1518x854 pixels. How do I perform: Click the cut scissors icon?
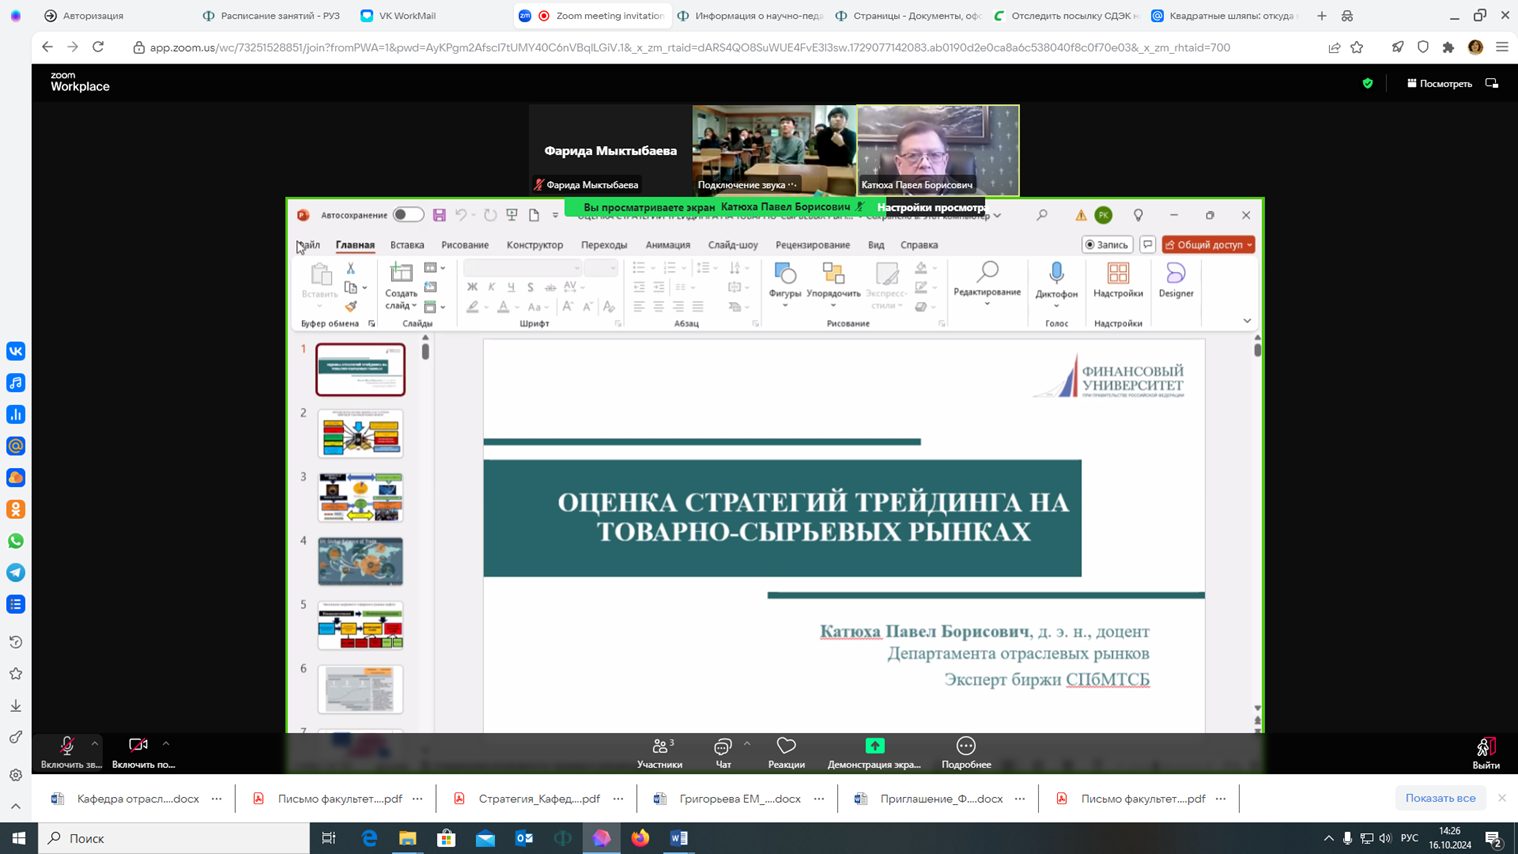[351, 269]
